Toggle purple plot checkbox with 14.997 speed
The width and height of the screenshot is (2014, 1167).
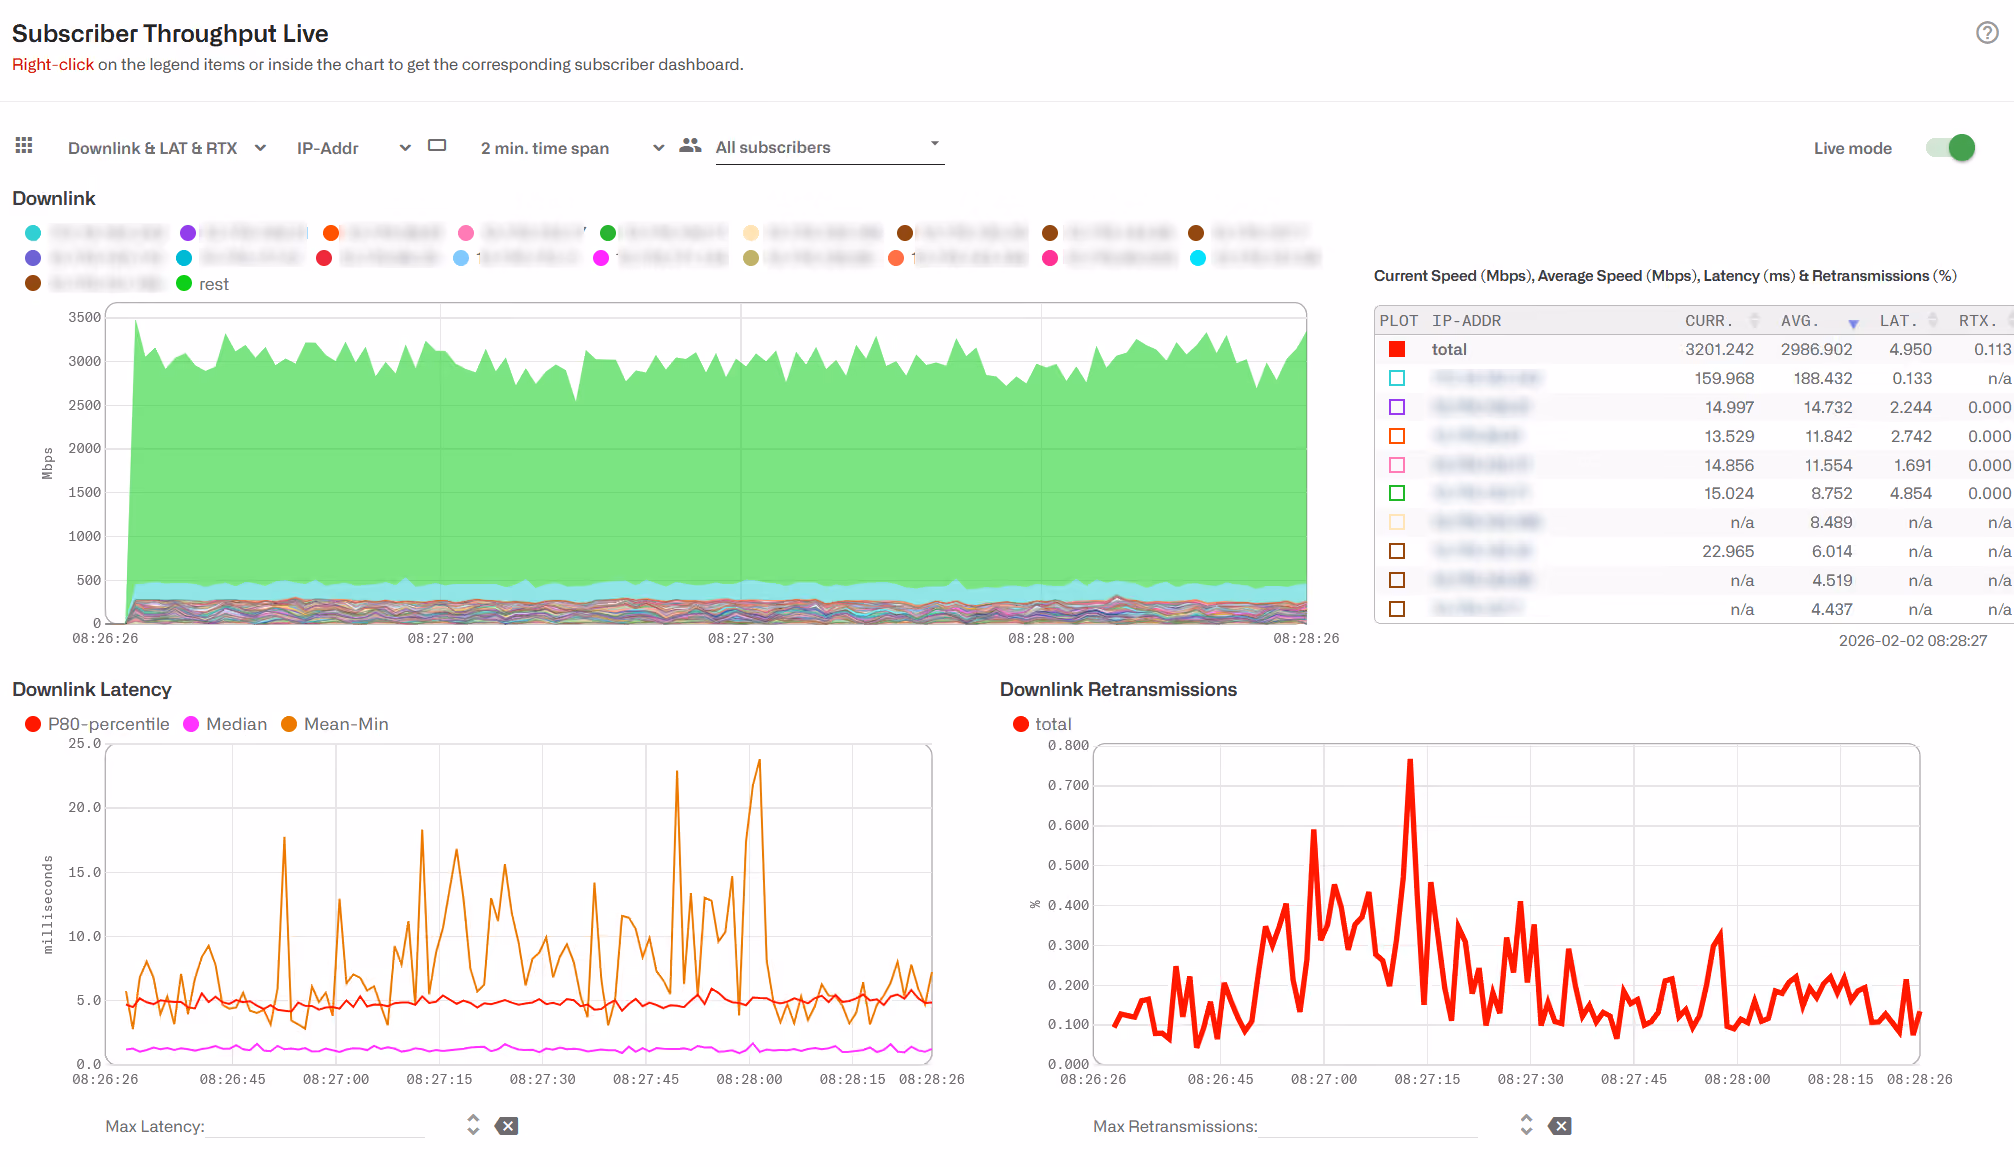(x=1397, y=407)
